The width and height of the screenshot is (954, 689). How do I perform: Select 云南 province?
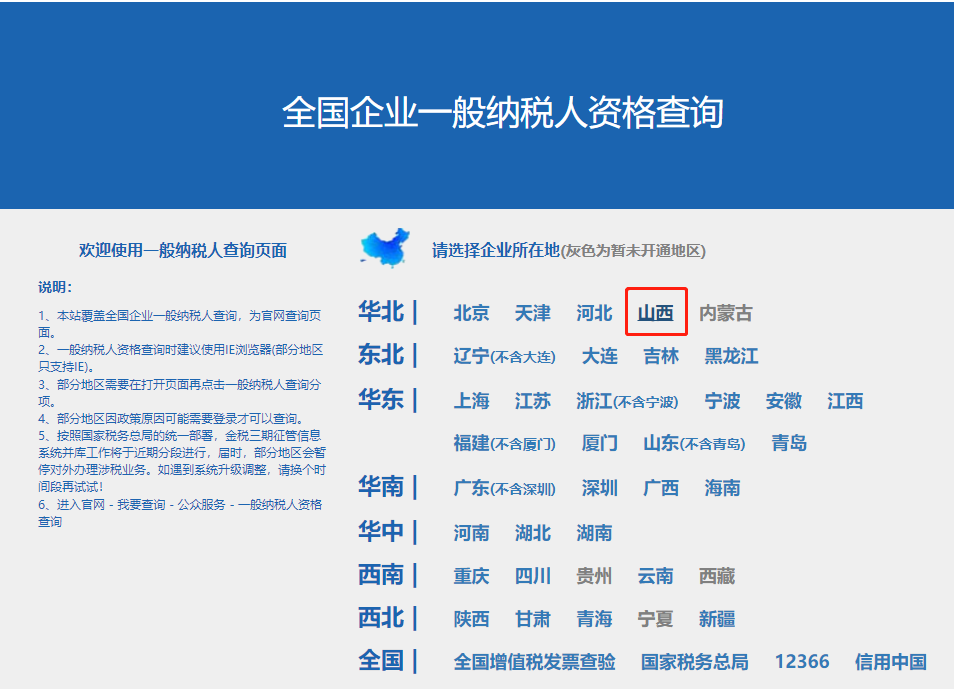coord(656,576)
